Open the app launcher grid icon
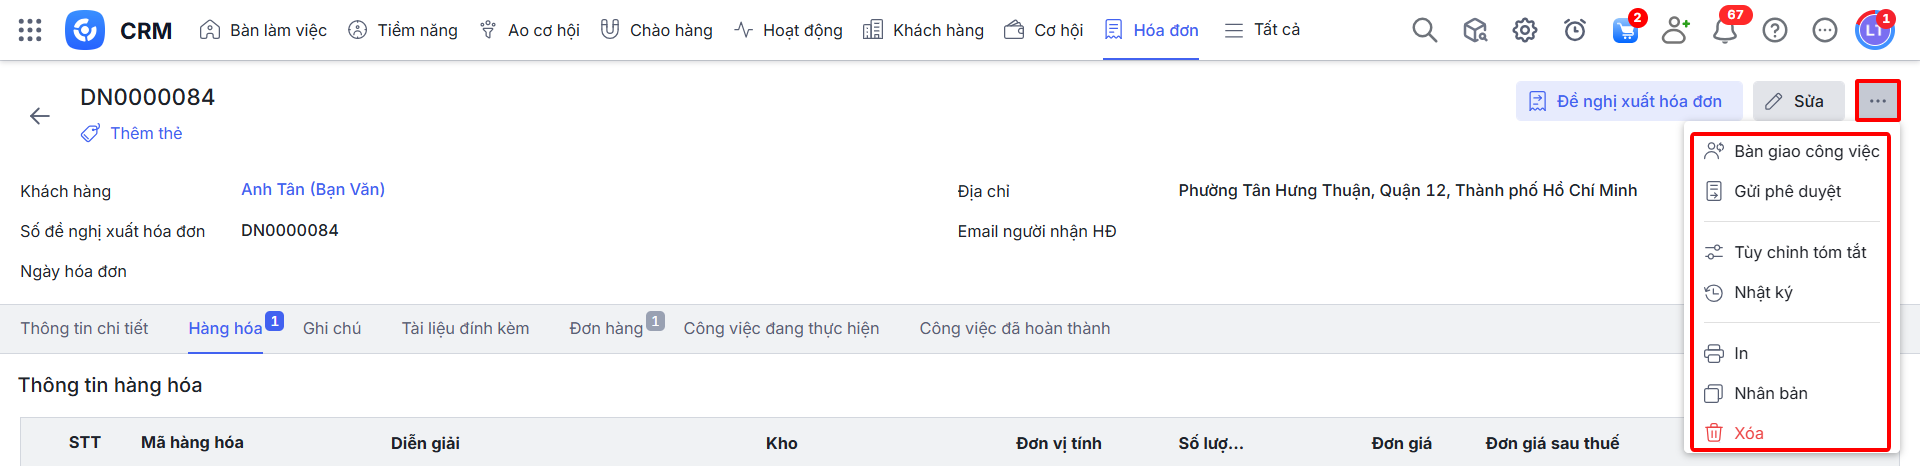This screenshot has height=466, width=1920. click(x=30, y=30)
